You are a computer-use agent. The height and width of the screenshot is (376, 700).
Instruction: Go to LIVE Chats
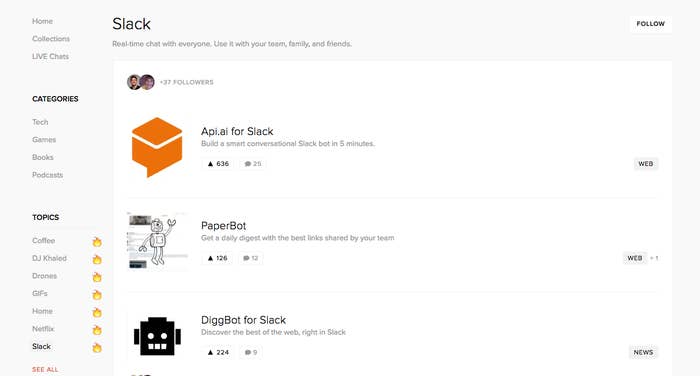(x=50, y=57)
